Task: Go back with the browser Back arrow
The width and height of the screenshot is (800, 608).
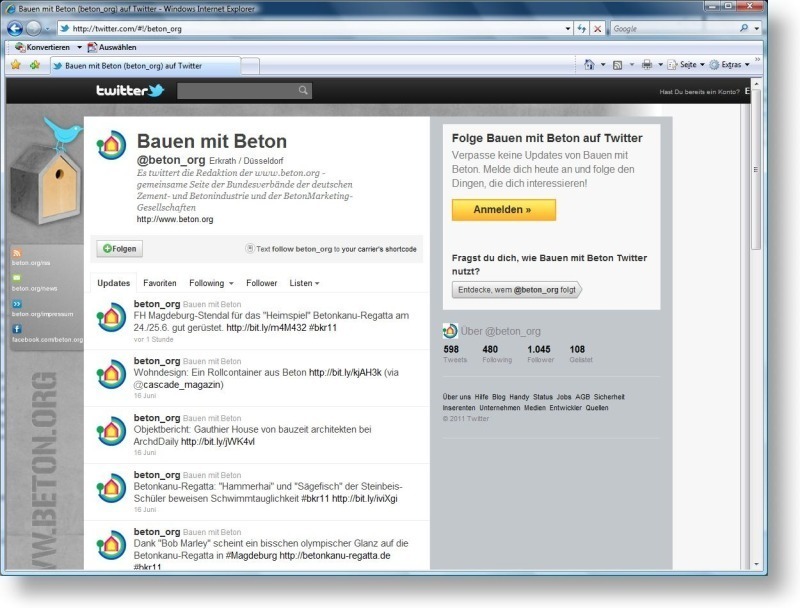Action: 15,29
